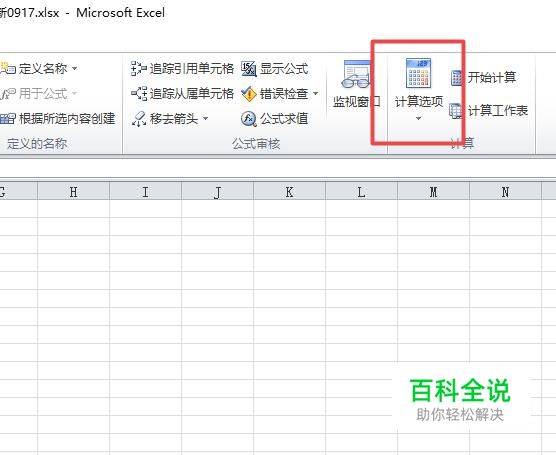Click the 计算选项 calculator icon
The width and height of the screenshot is (556, 455).
418,73
